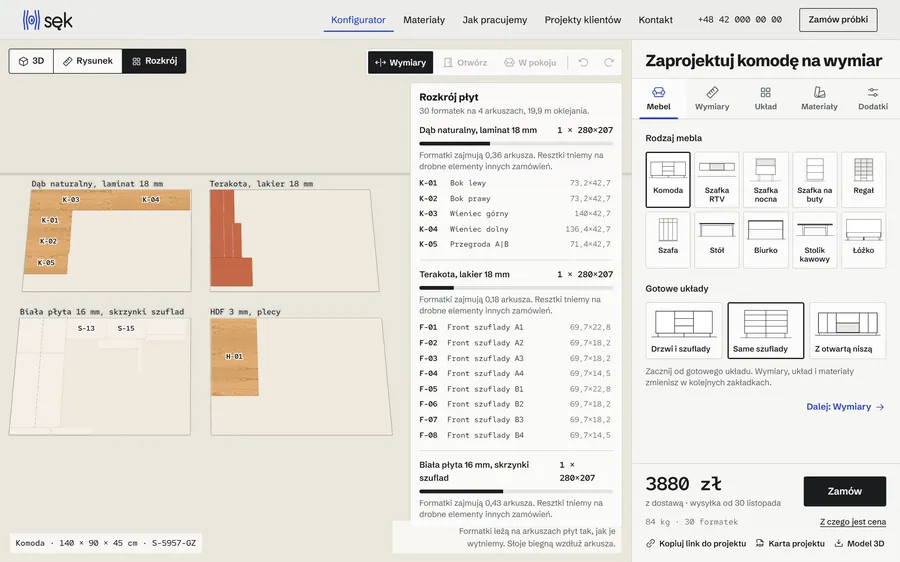Screen dimensions: 900x562
Task: Click the undo arrow icon
Action: click(x=583, y=63)
